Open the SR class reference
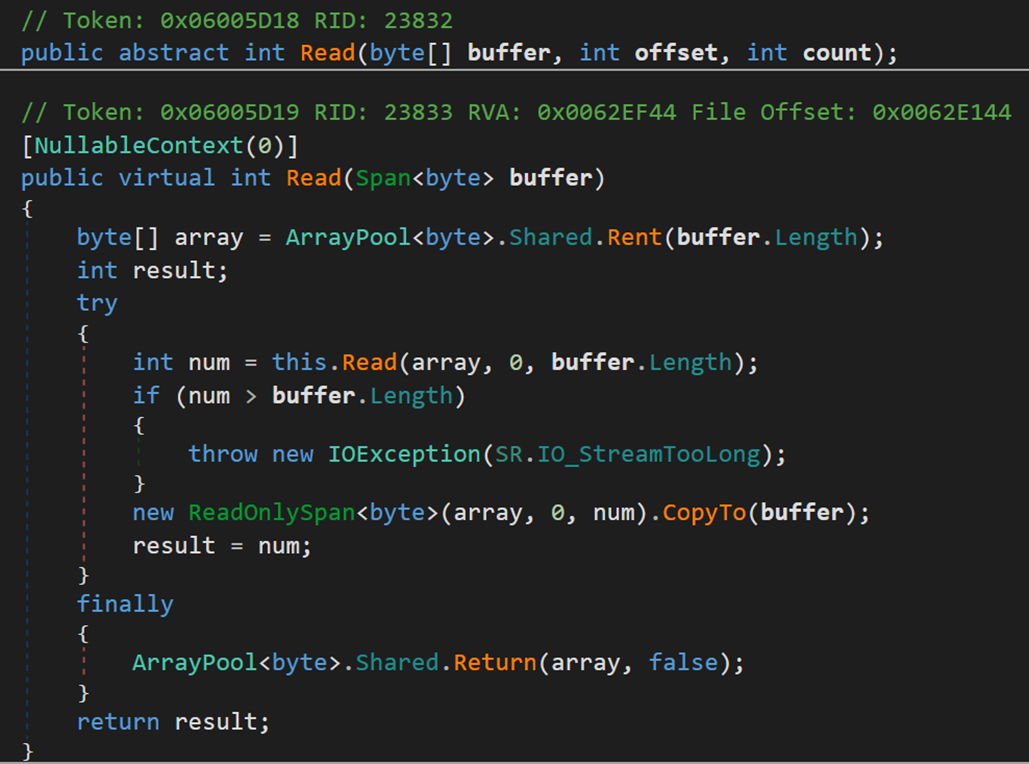 (509, 454)
